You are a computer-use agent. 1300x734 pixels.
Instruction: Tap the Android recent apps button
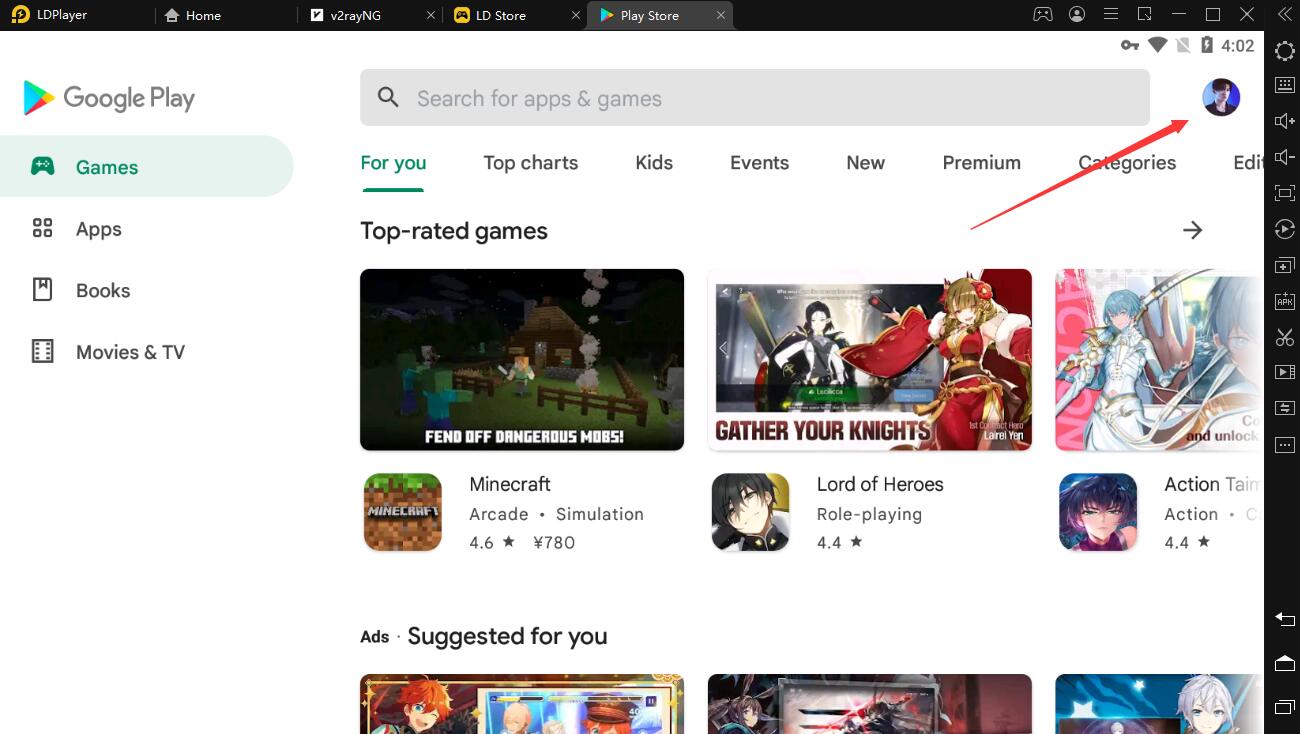(x=1285, y=707)
